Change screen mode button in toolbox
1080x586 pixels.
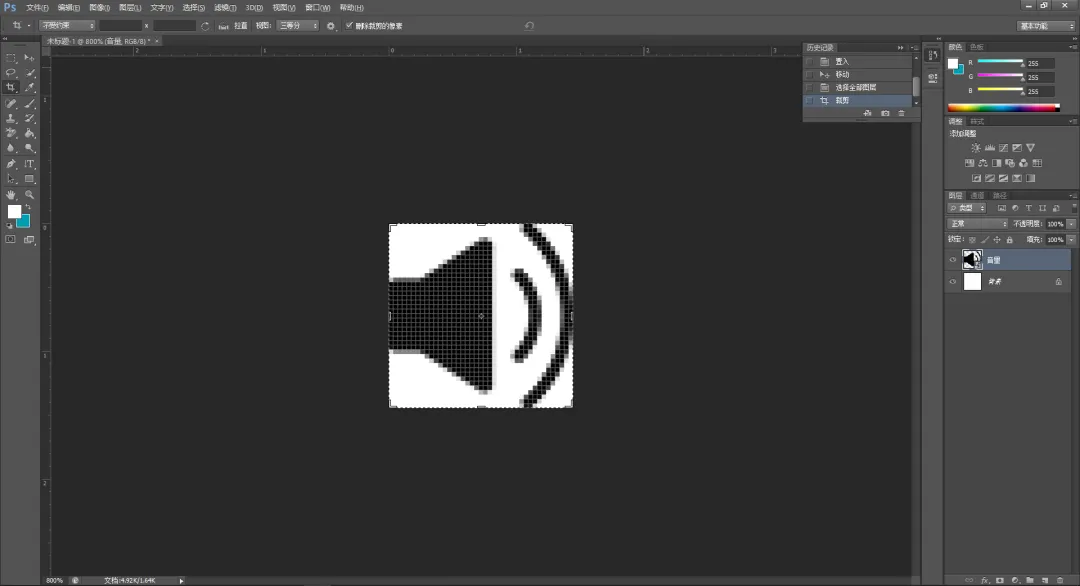tap(30, 240)
